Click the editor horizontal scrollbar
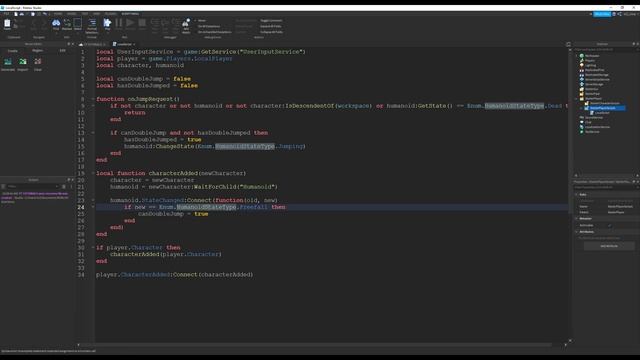The height and width of the screenshot is (360, 640). point(316,345)
